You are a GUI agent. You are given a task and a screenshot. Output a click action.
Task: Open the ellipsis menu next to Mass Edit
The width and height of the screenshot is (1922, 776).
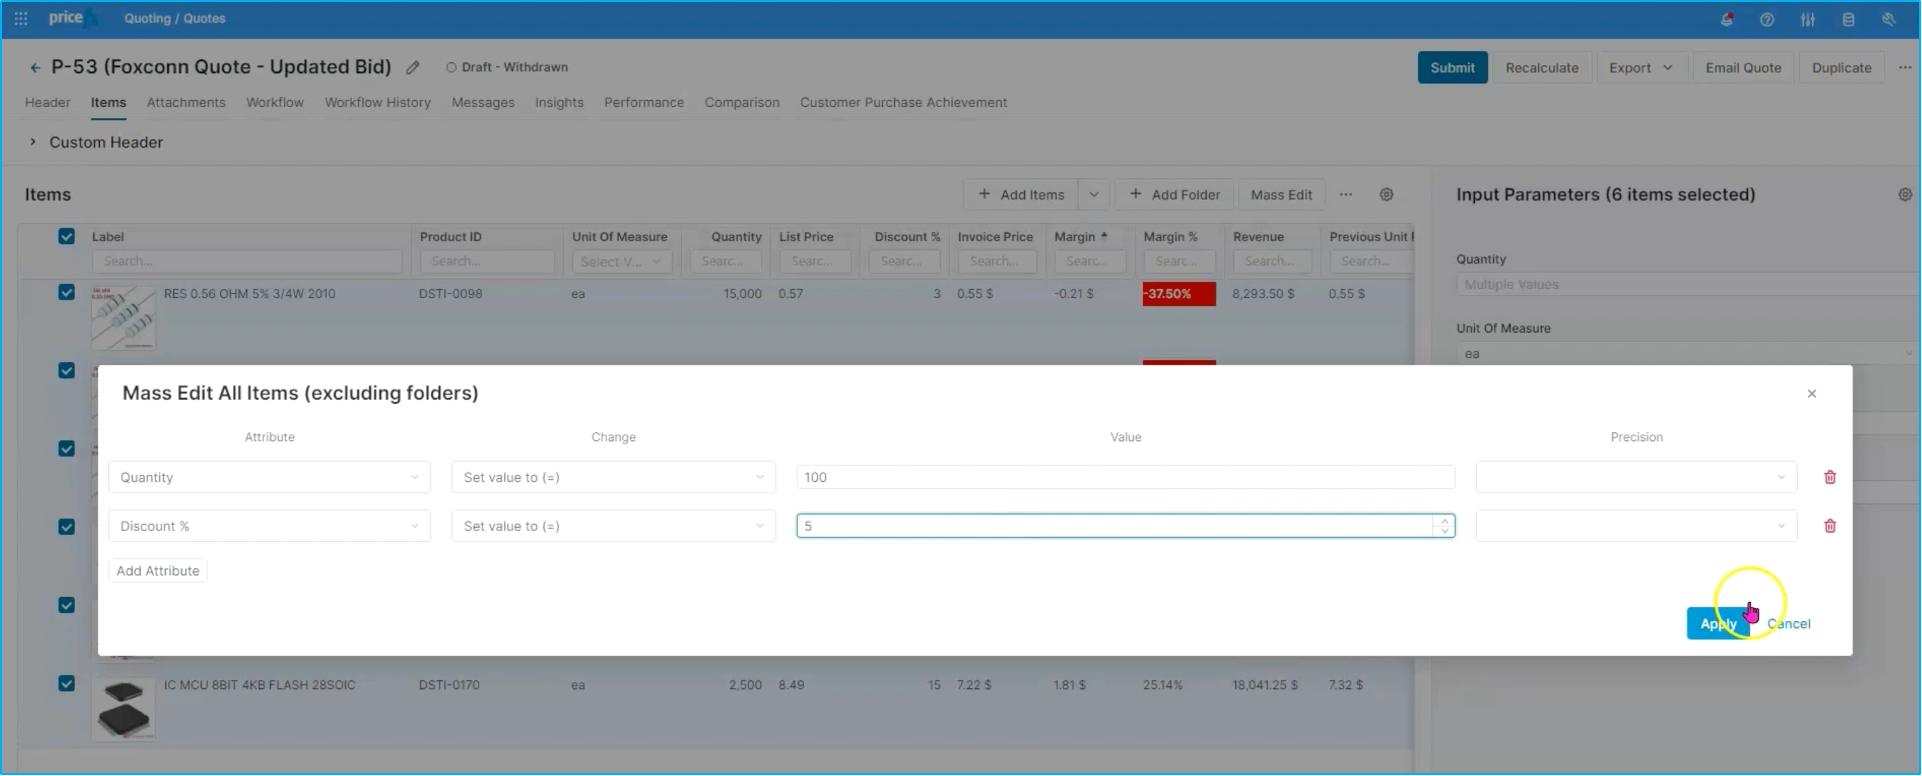coord(1346,194)
